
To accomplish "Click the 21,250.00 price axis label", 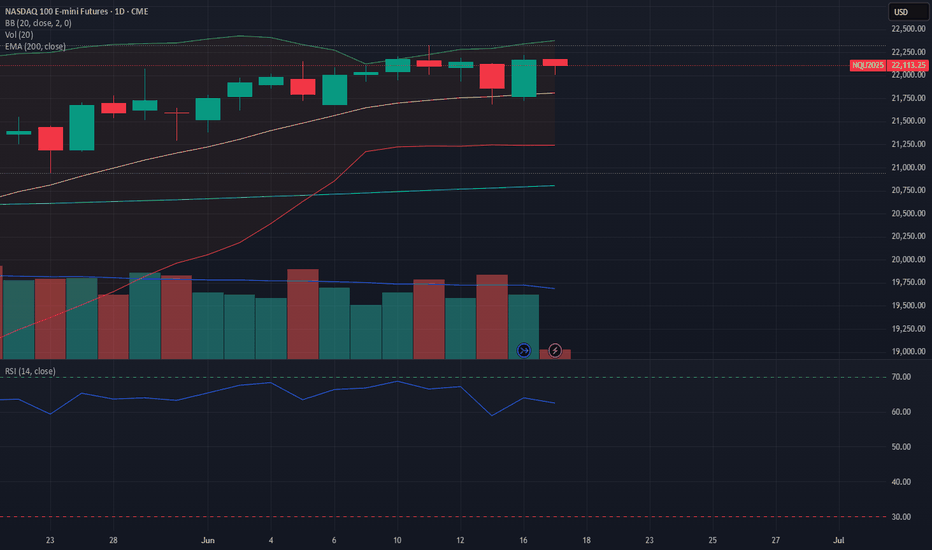I will pos(908,144).
